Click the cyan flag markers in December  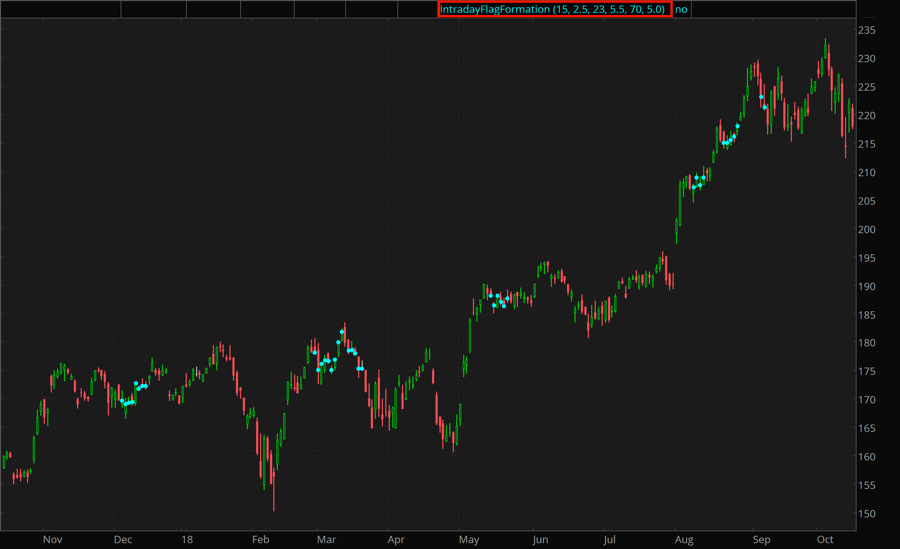[x=131, y=396]
